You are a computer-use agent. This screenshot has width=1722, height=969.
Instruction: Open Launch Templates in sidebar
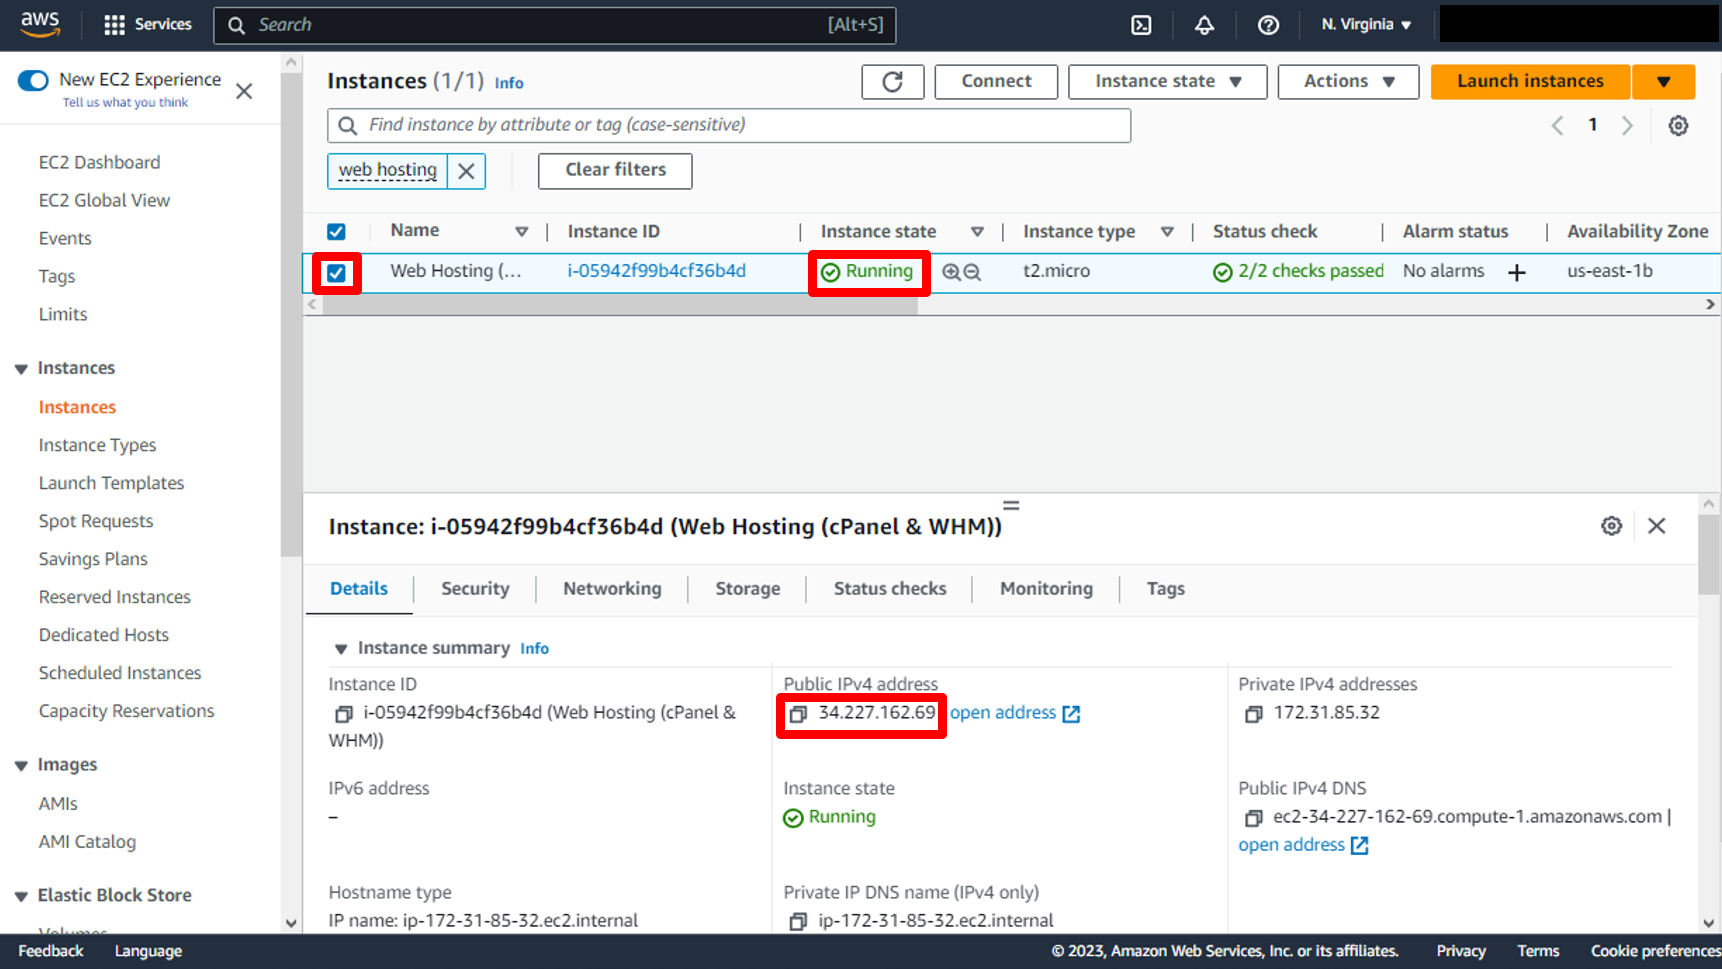pos(111,484)
